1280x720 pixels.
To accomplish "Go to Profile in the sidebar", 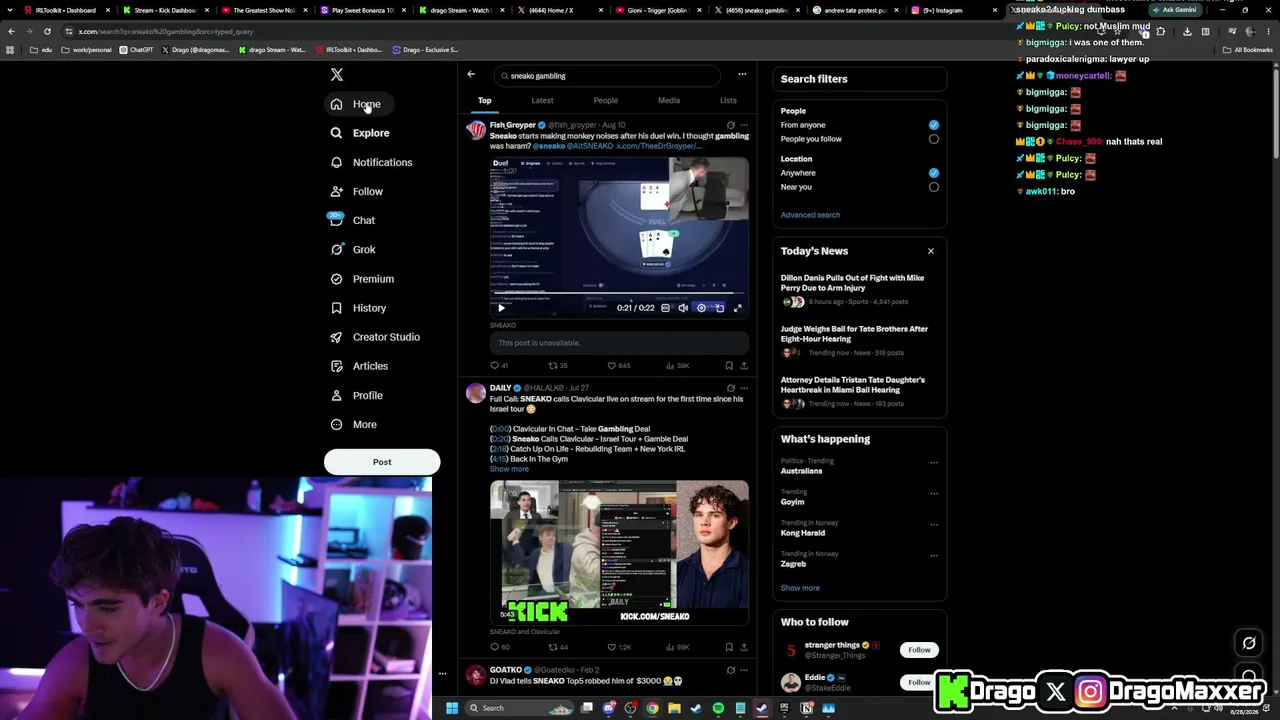I will tap(358, 395).
